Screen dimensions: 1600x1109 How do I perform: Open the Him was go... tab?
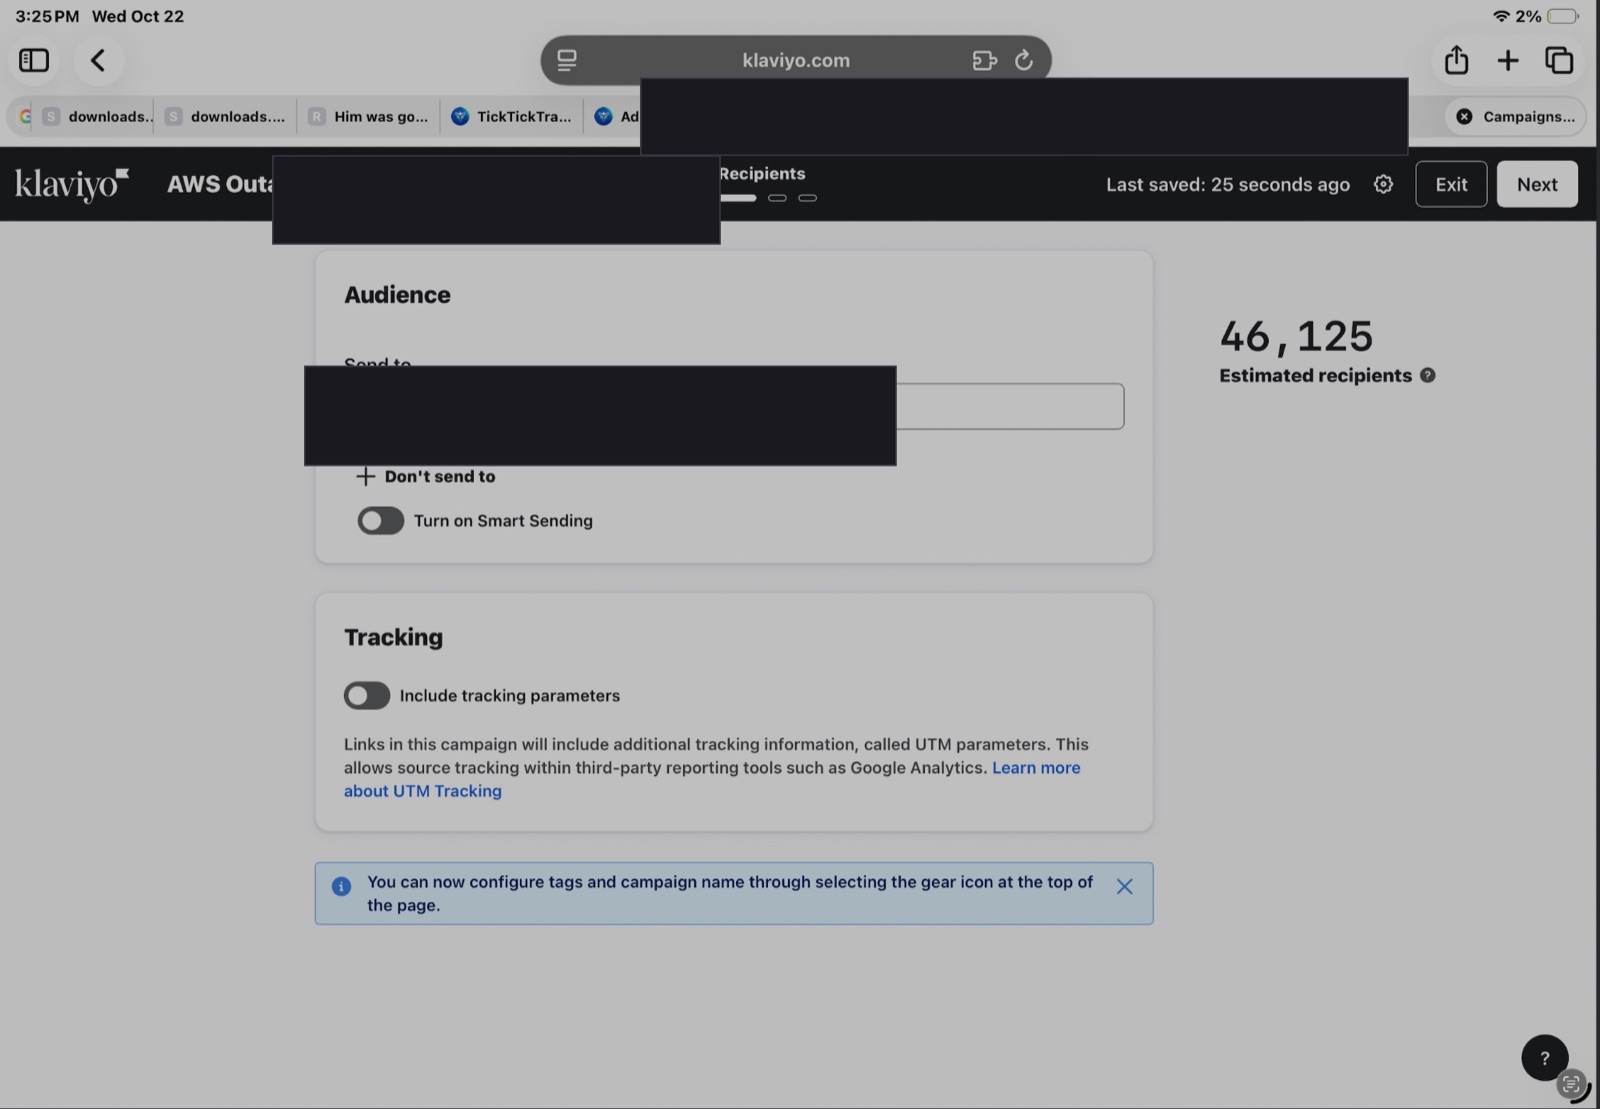pyautogui.click(x=368, y=116)
